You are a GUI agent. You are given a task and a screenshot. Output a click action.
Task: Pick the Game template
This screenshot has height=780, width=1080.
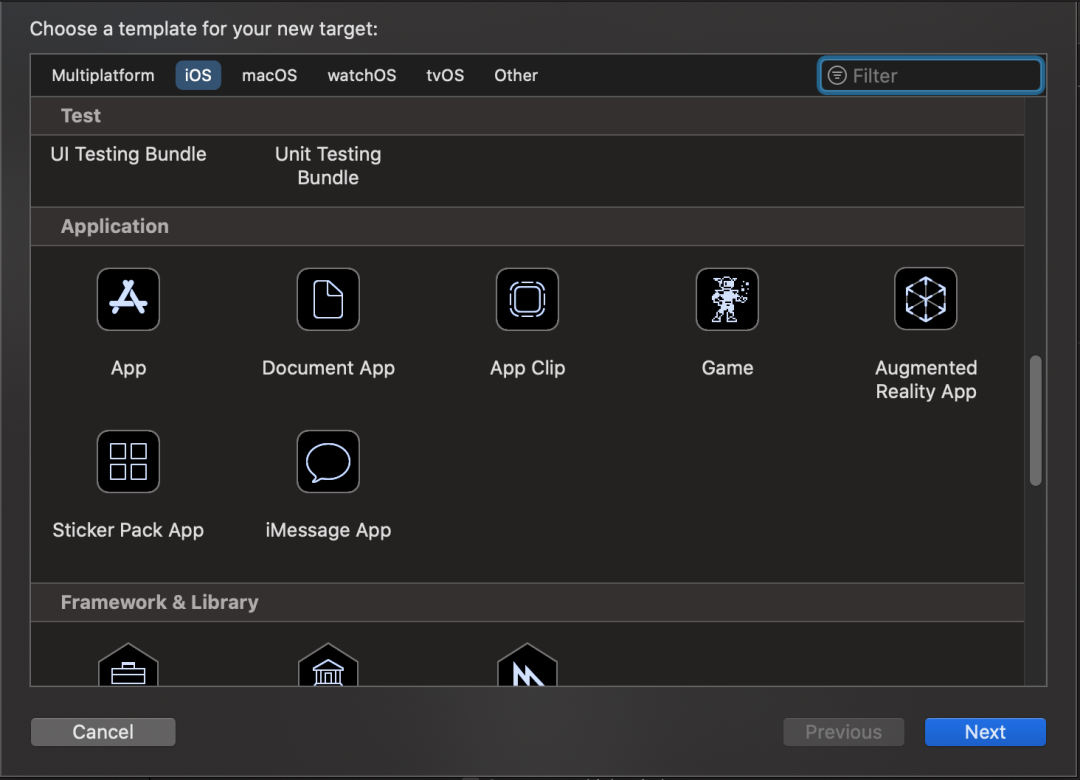727,299
